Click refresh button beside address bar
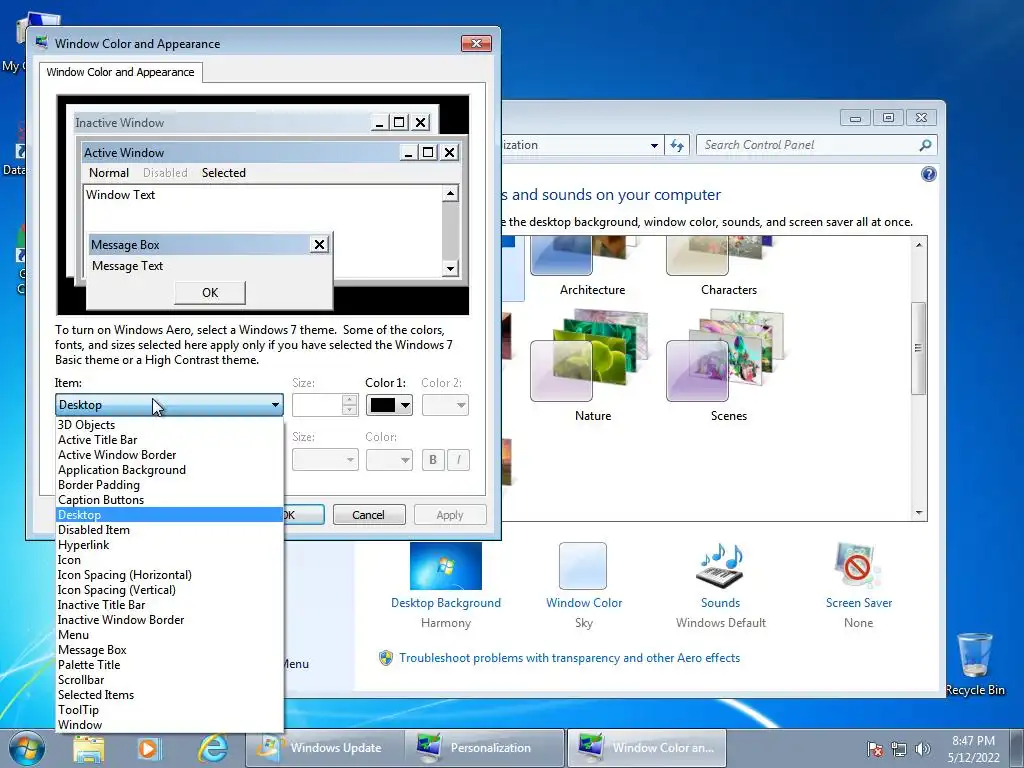Image resolution: width=1024 pixels, height=768 pixels. click(x=677, y=145)
